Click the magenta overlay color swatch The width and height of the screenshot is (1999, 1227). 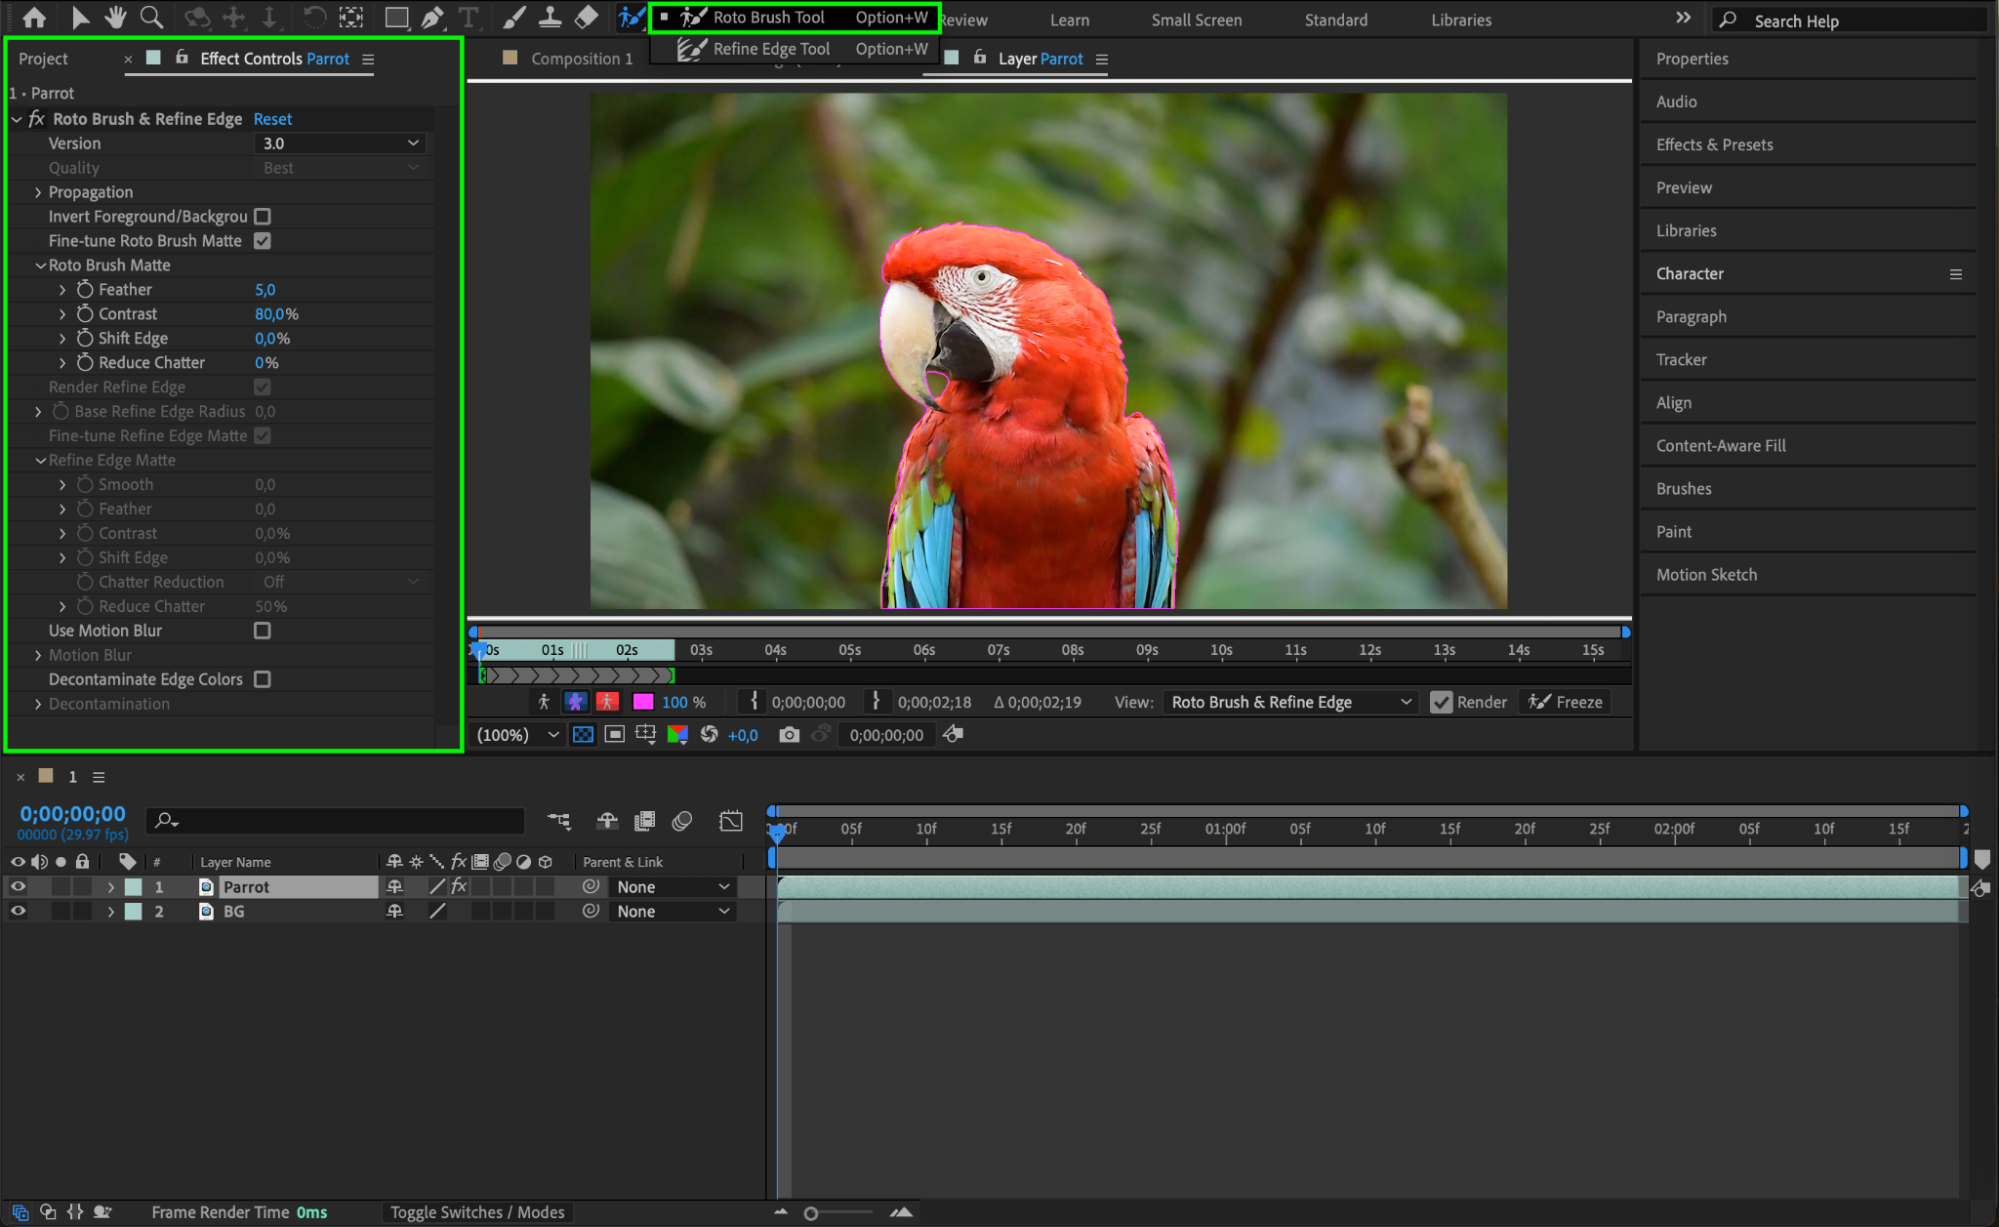pyautogui.click(x=643, y=702)
